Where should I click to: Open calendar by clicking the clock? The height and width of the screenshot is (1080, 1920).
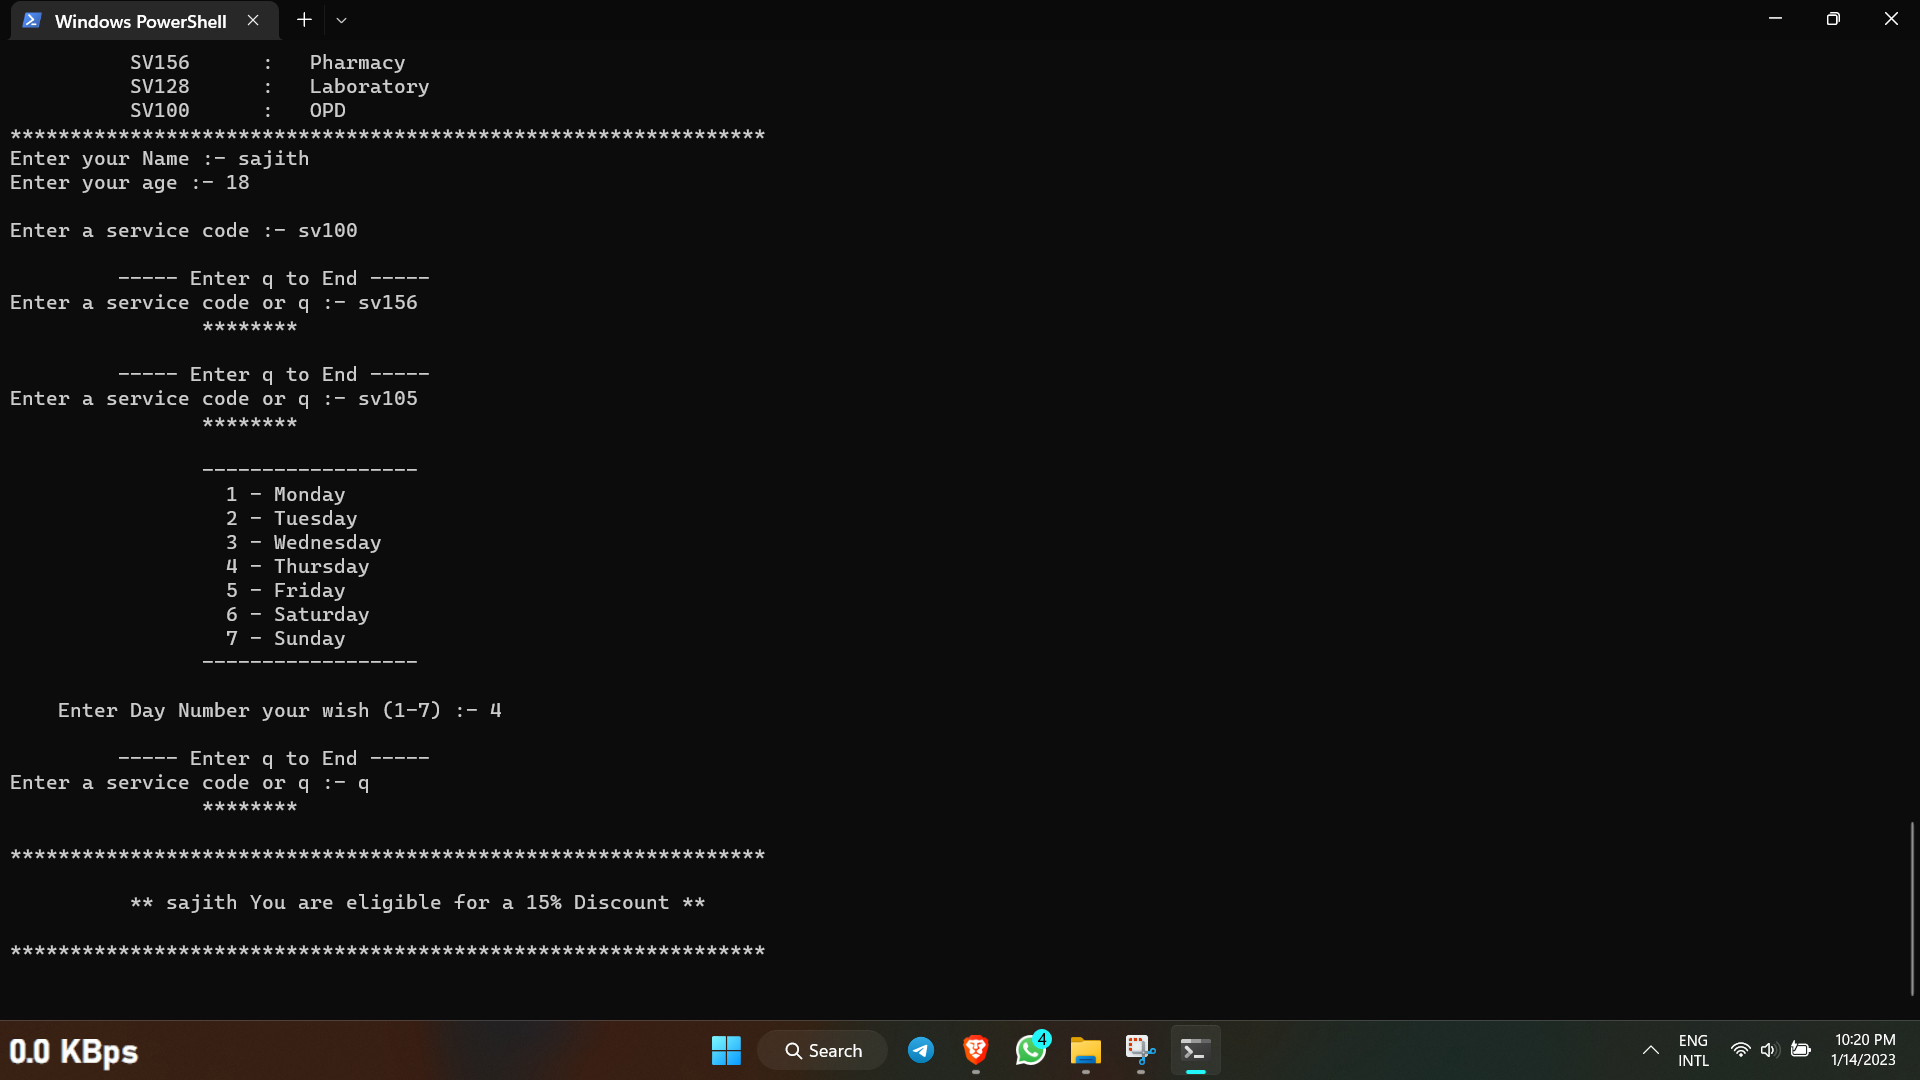point(1863,1050)
